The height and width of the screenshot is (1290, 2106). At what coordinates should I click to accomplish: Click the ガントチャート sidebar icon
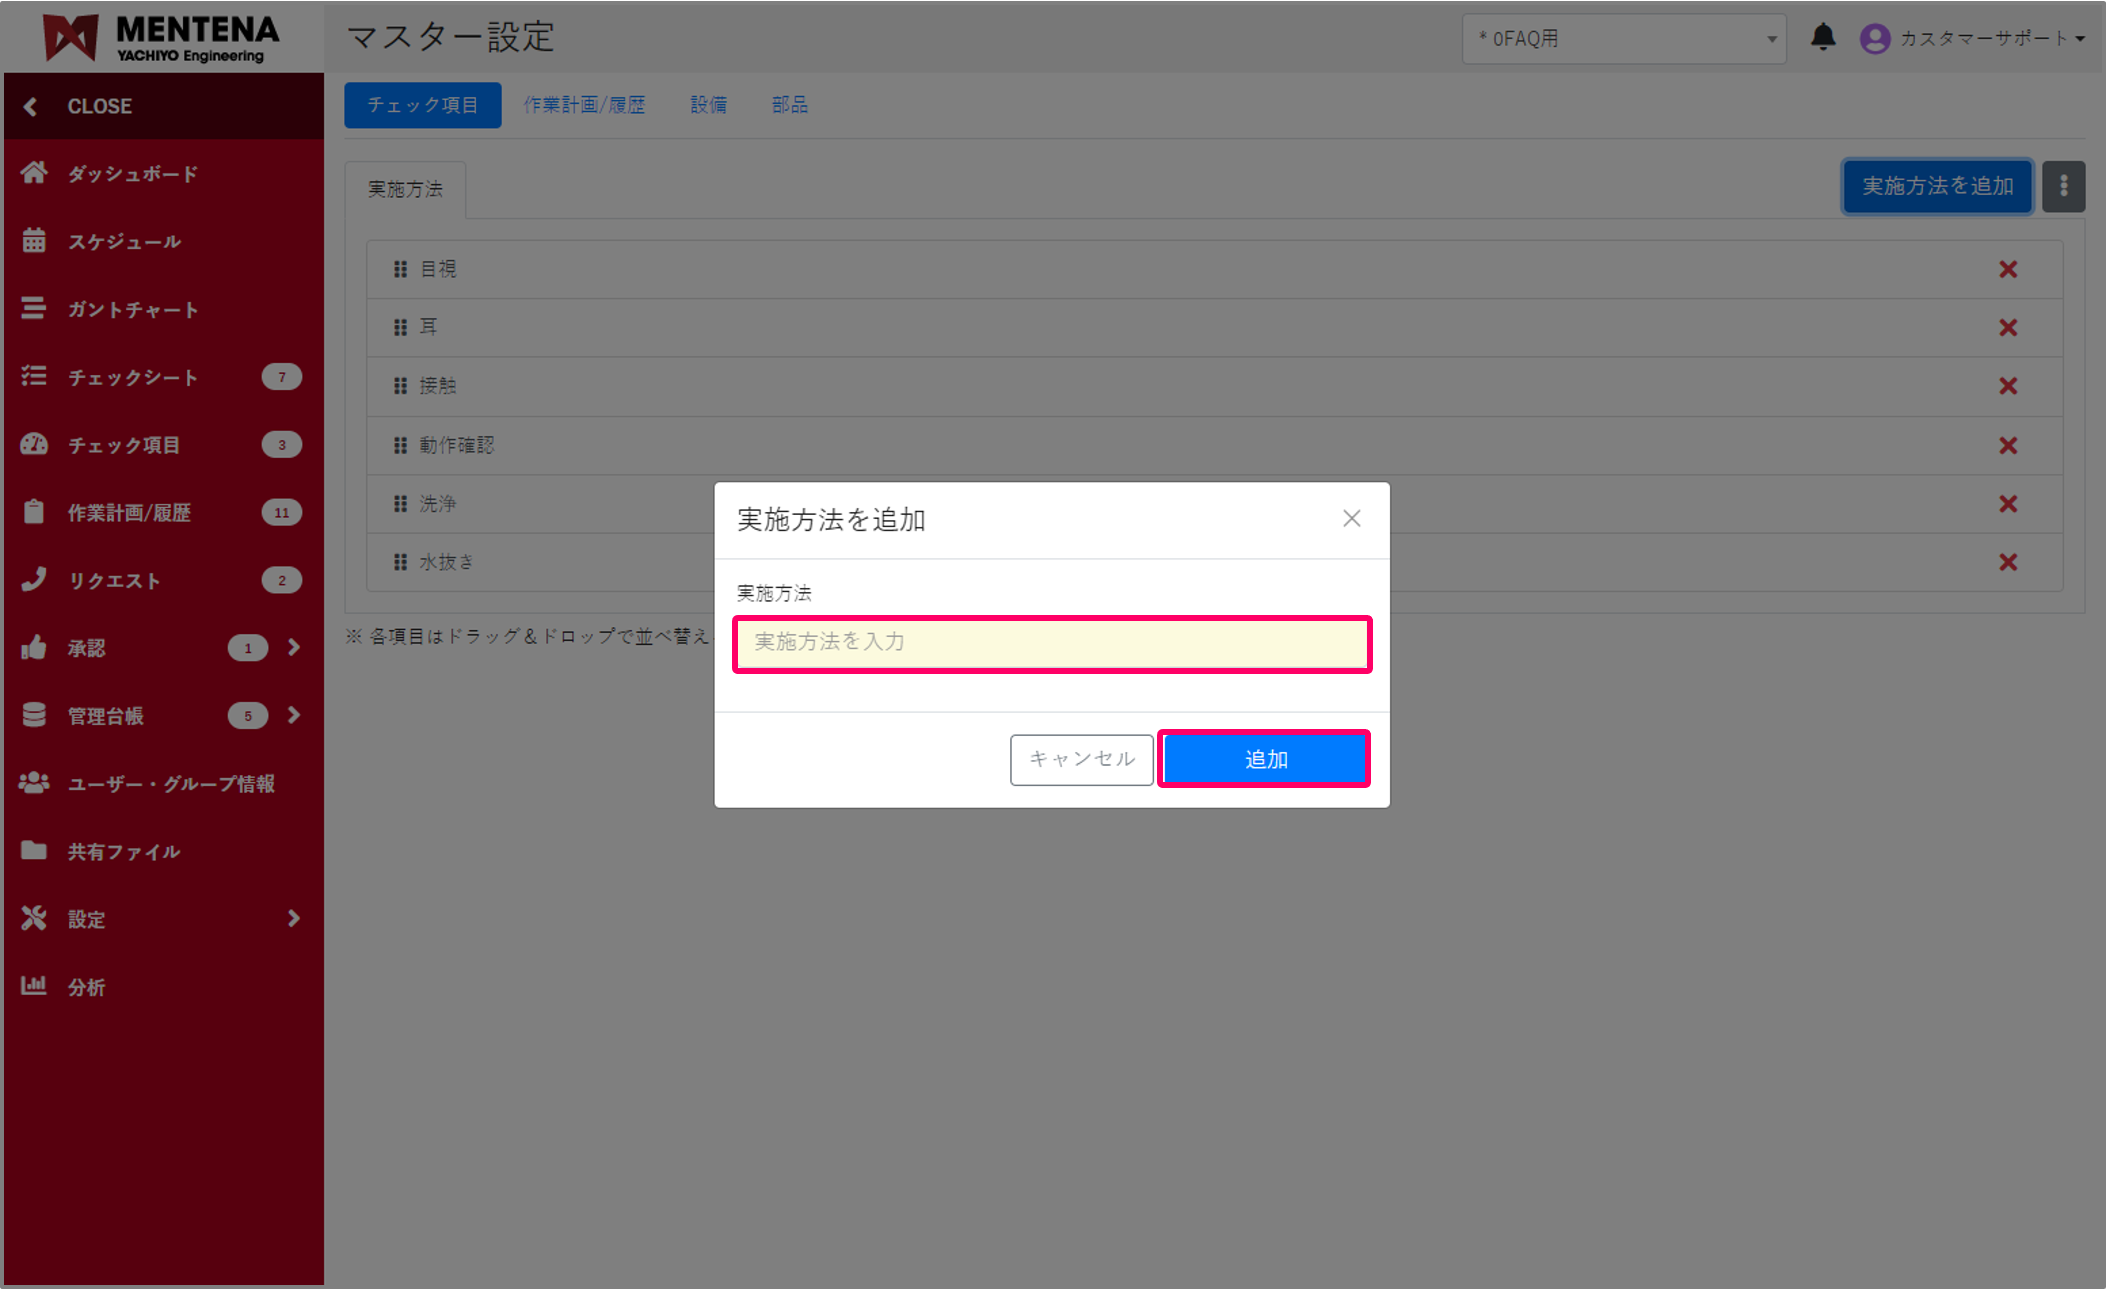click(34, 309)
